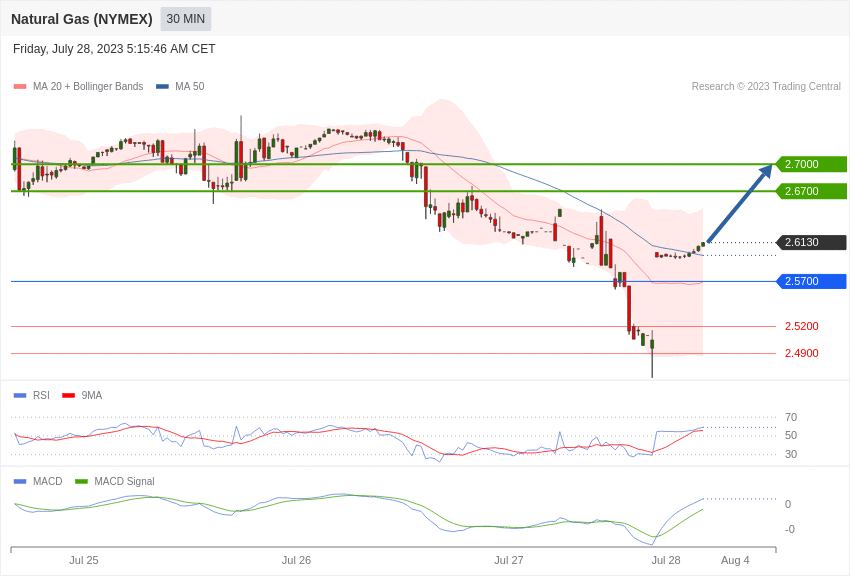Click the 9MA red legend swatch
This screenshot has width=850, height=576.
(x=69, y=396)
